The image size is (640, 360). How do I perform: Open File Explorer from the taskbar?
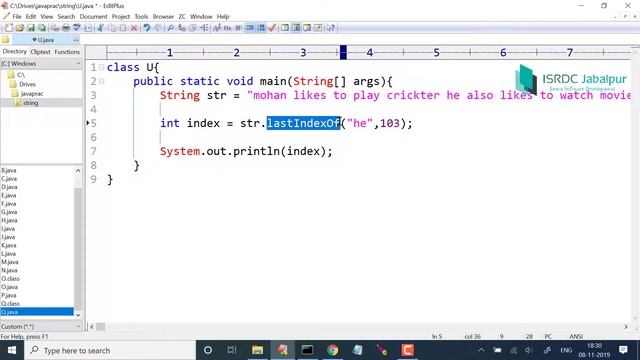coord(257,350)
